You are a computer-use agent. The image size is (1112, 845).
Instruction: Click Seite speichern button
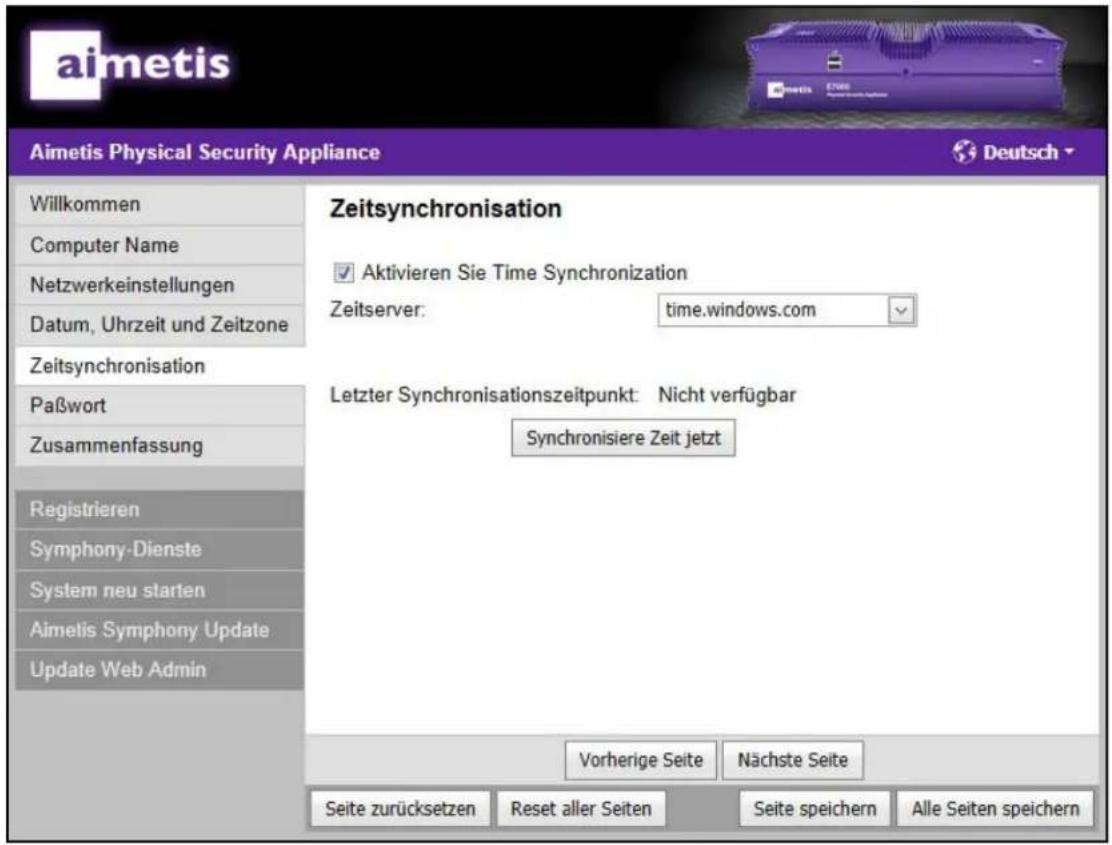point(814,809)
